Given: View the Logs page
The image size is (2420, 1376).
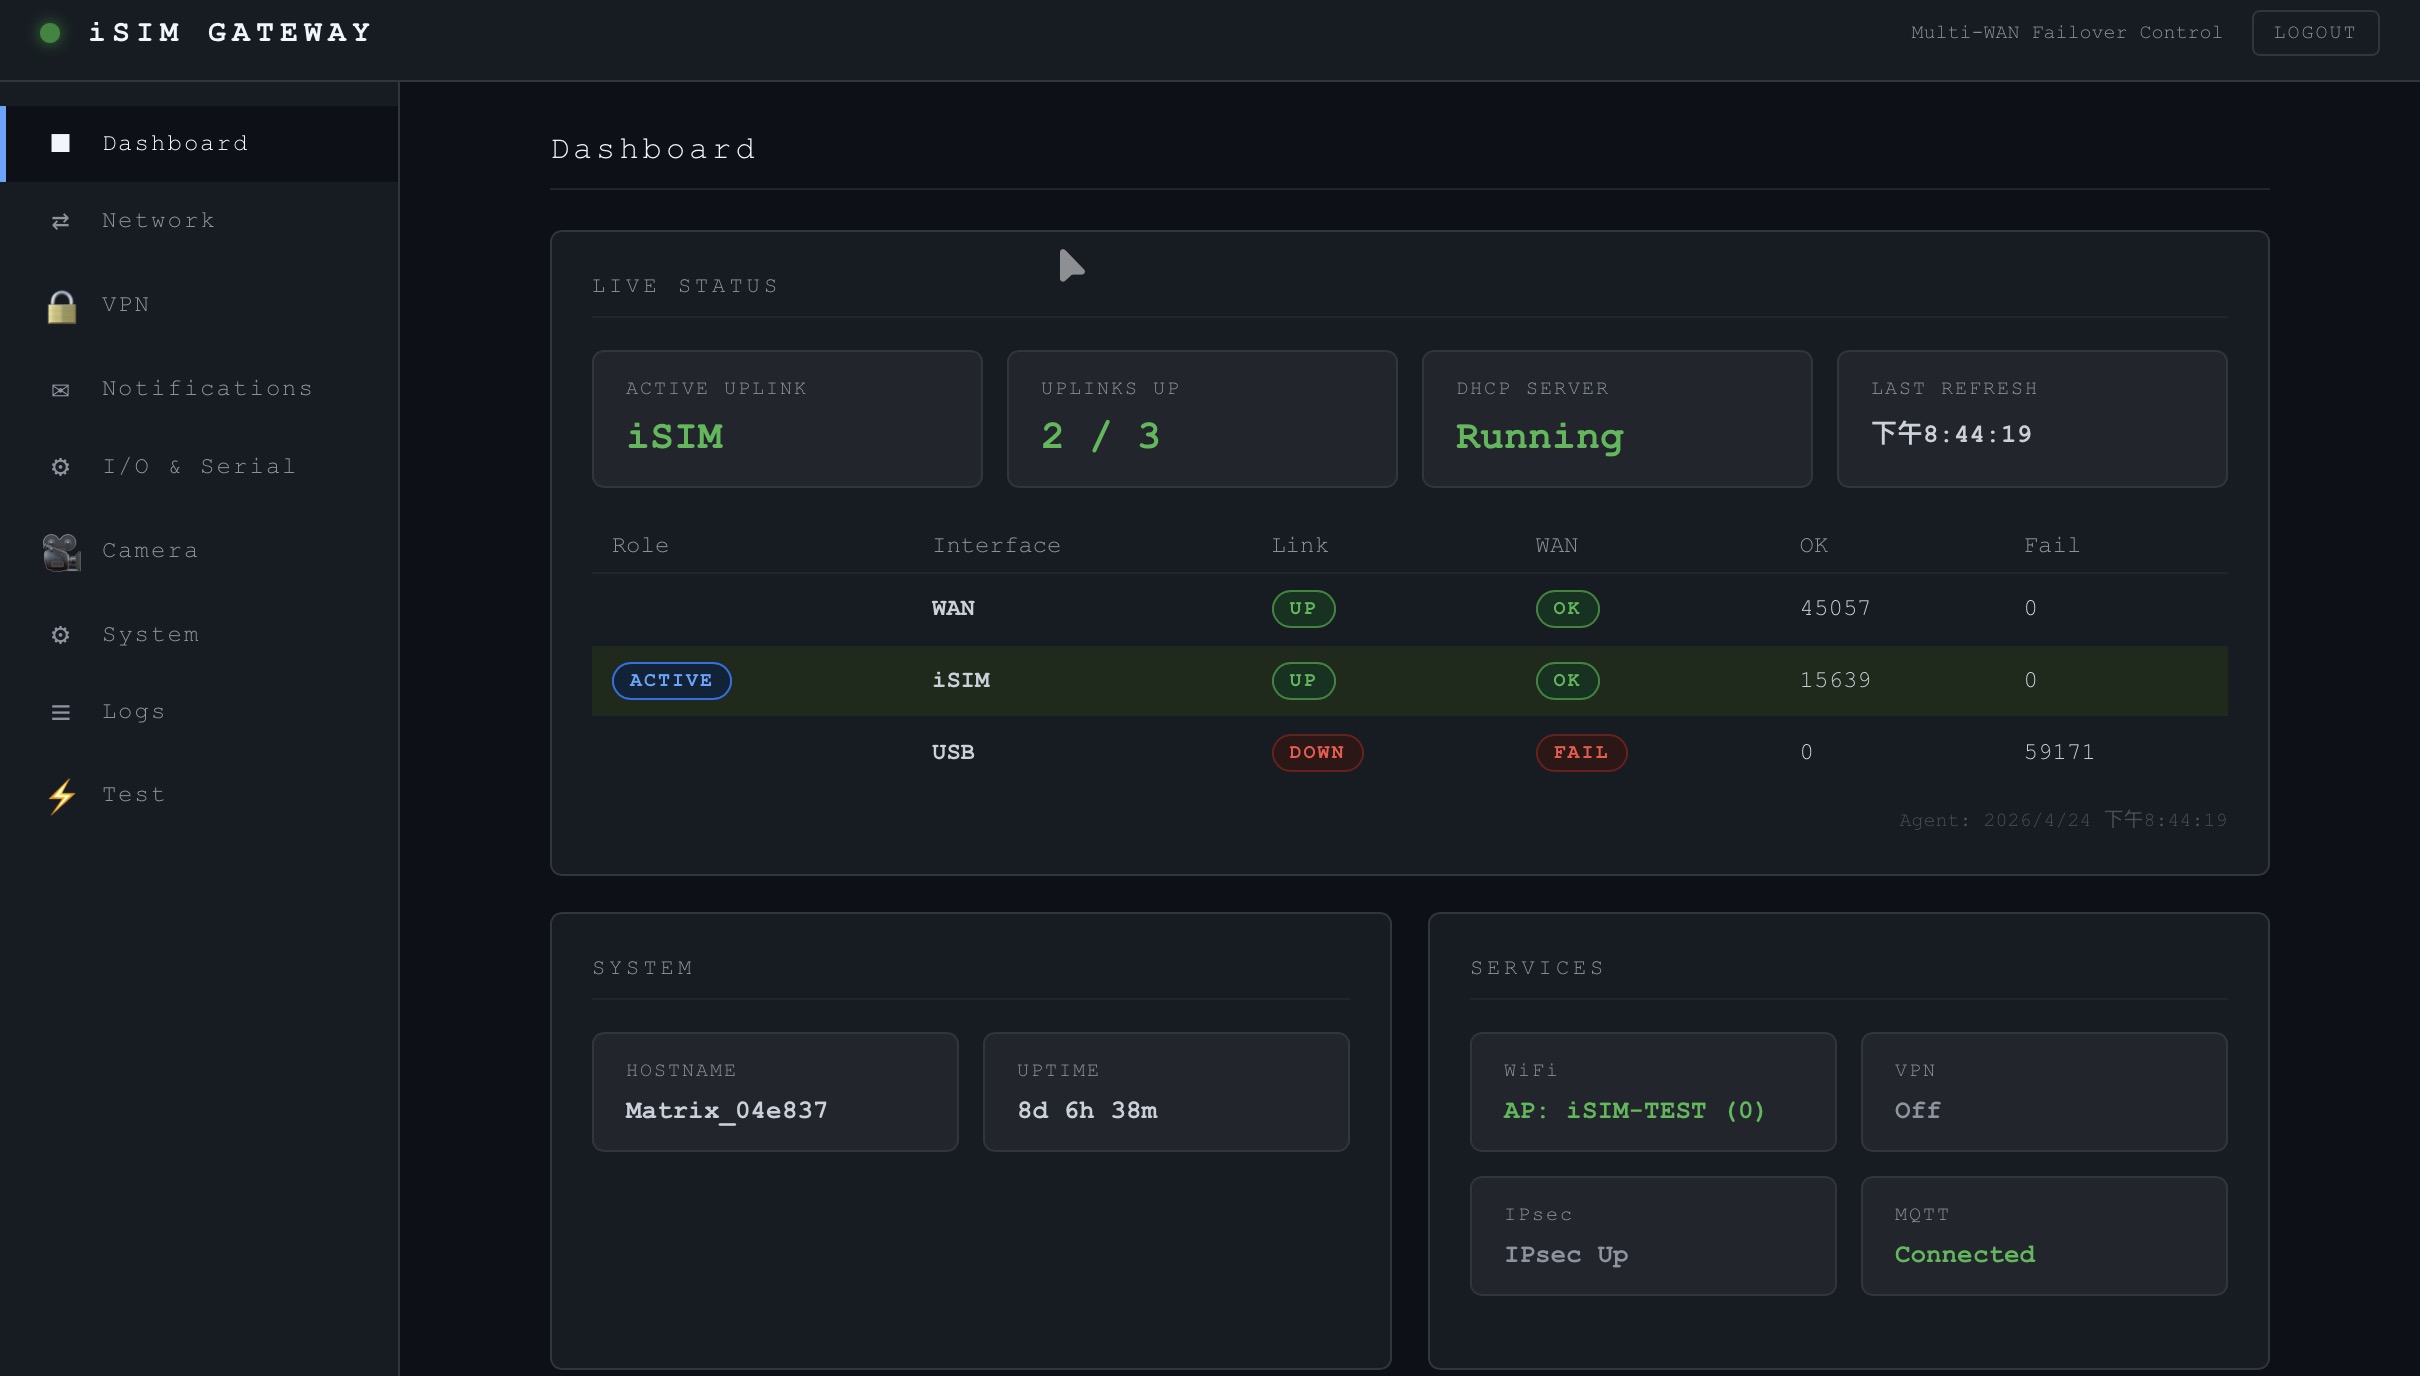Looking at the screenshot, I should click(x=200, y=711).
